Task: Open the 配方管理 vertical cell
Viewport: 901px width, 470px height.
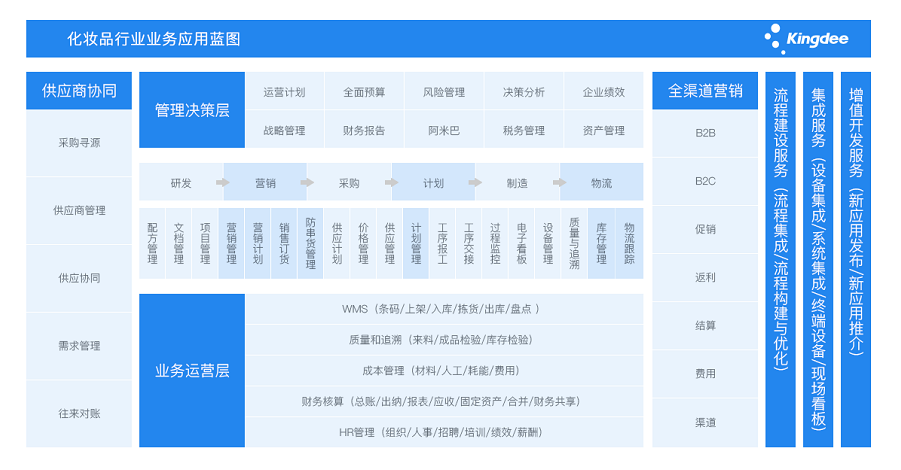Action: tap(152, 244)
